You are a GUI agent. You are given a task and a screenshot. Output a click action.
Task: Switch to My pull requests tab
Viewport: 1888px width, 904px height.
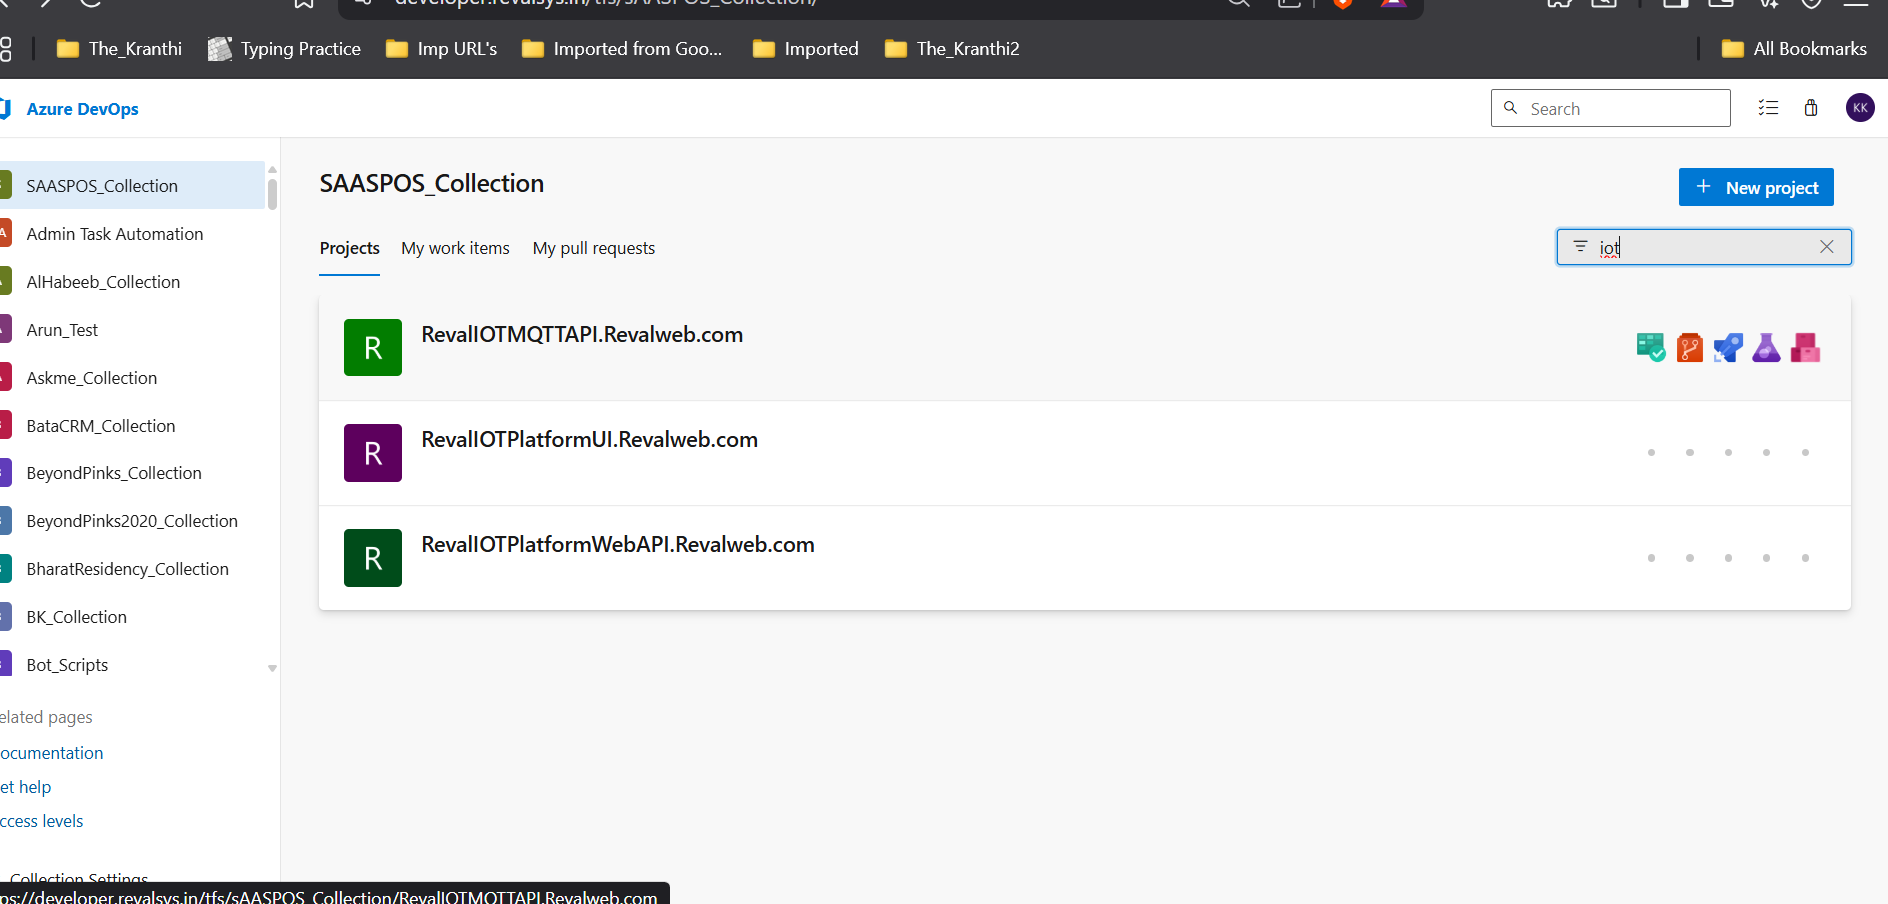pyautogui.click(x=594, y=248)
